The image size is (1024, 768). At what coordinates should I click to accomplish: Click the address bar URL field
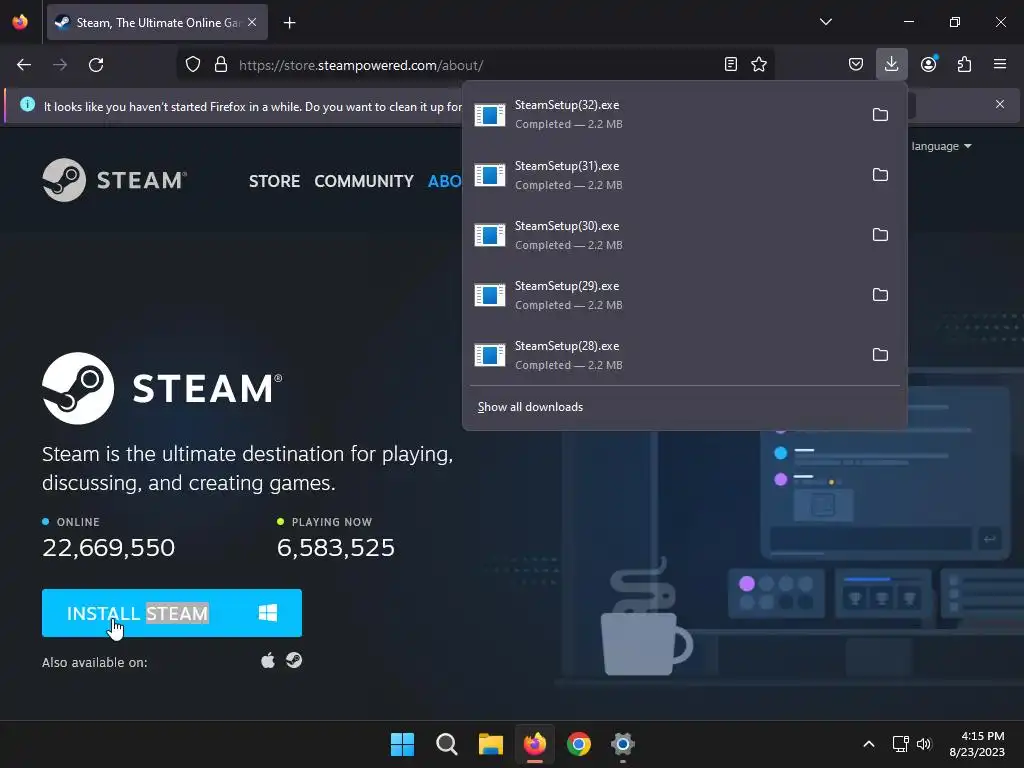(477, 65)
